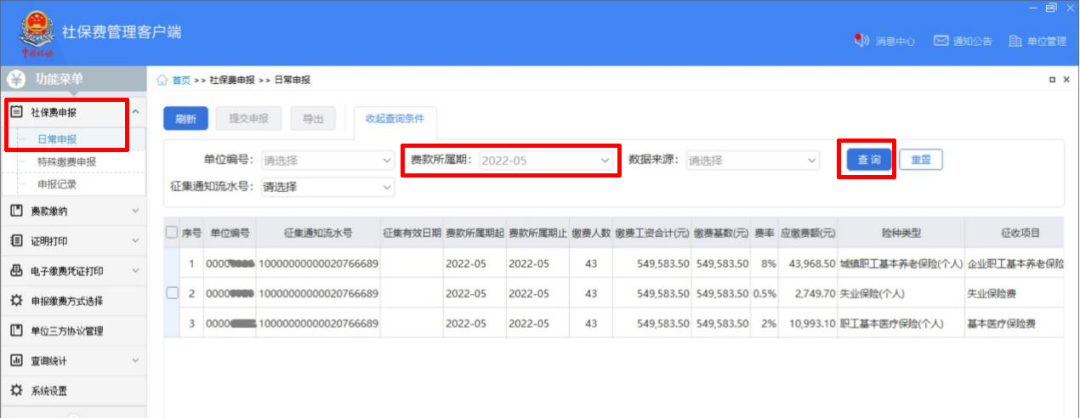
Task: Click the home icon in breadcrumb
Action: pos(163,80)
